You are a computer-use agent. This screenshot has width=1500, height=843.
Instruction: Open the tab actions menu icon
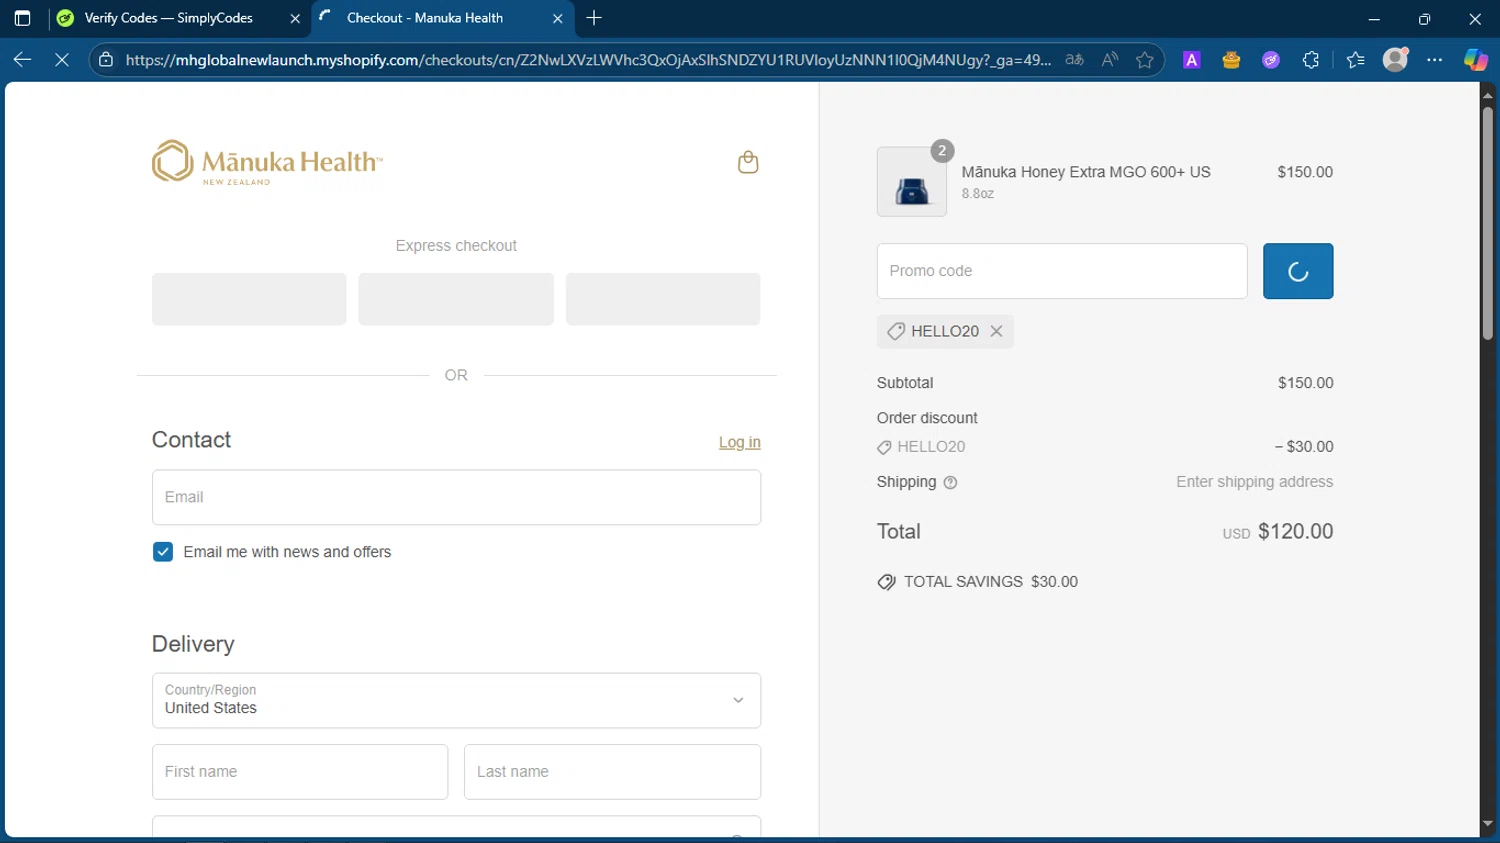coord(22,18)
